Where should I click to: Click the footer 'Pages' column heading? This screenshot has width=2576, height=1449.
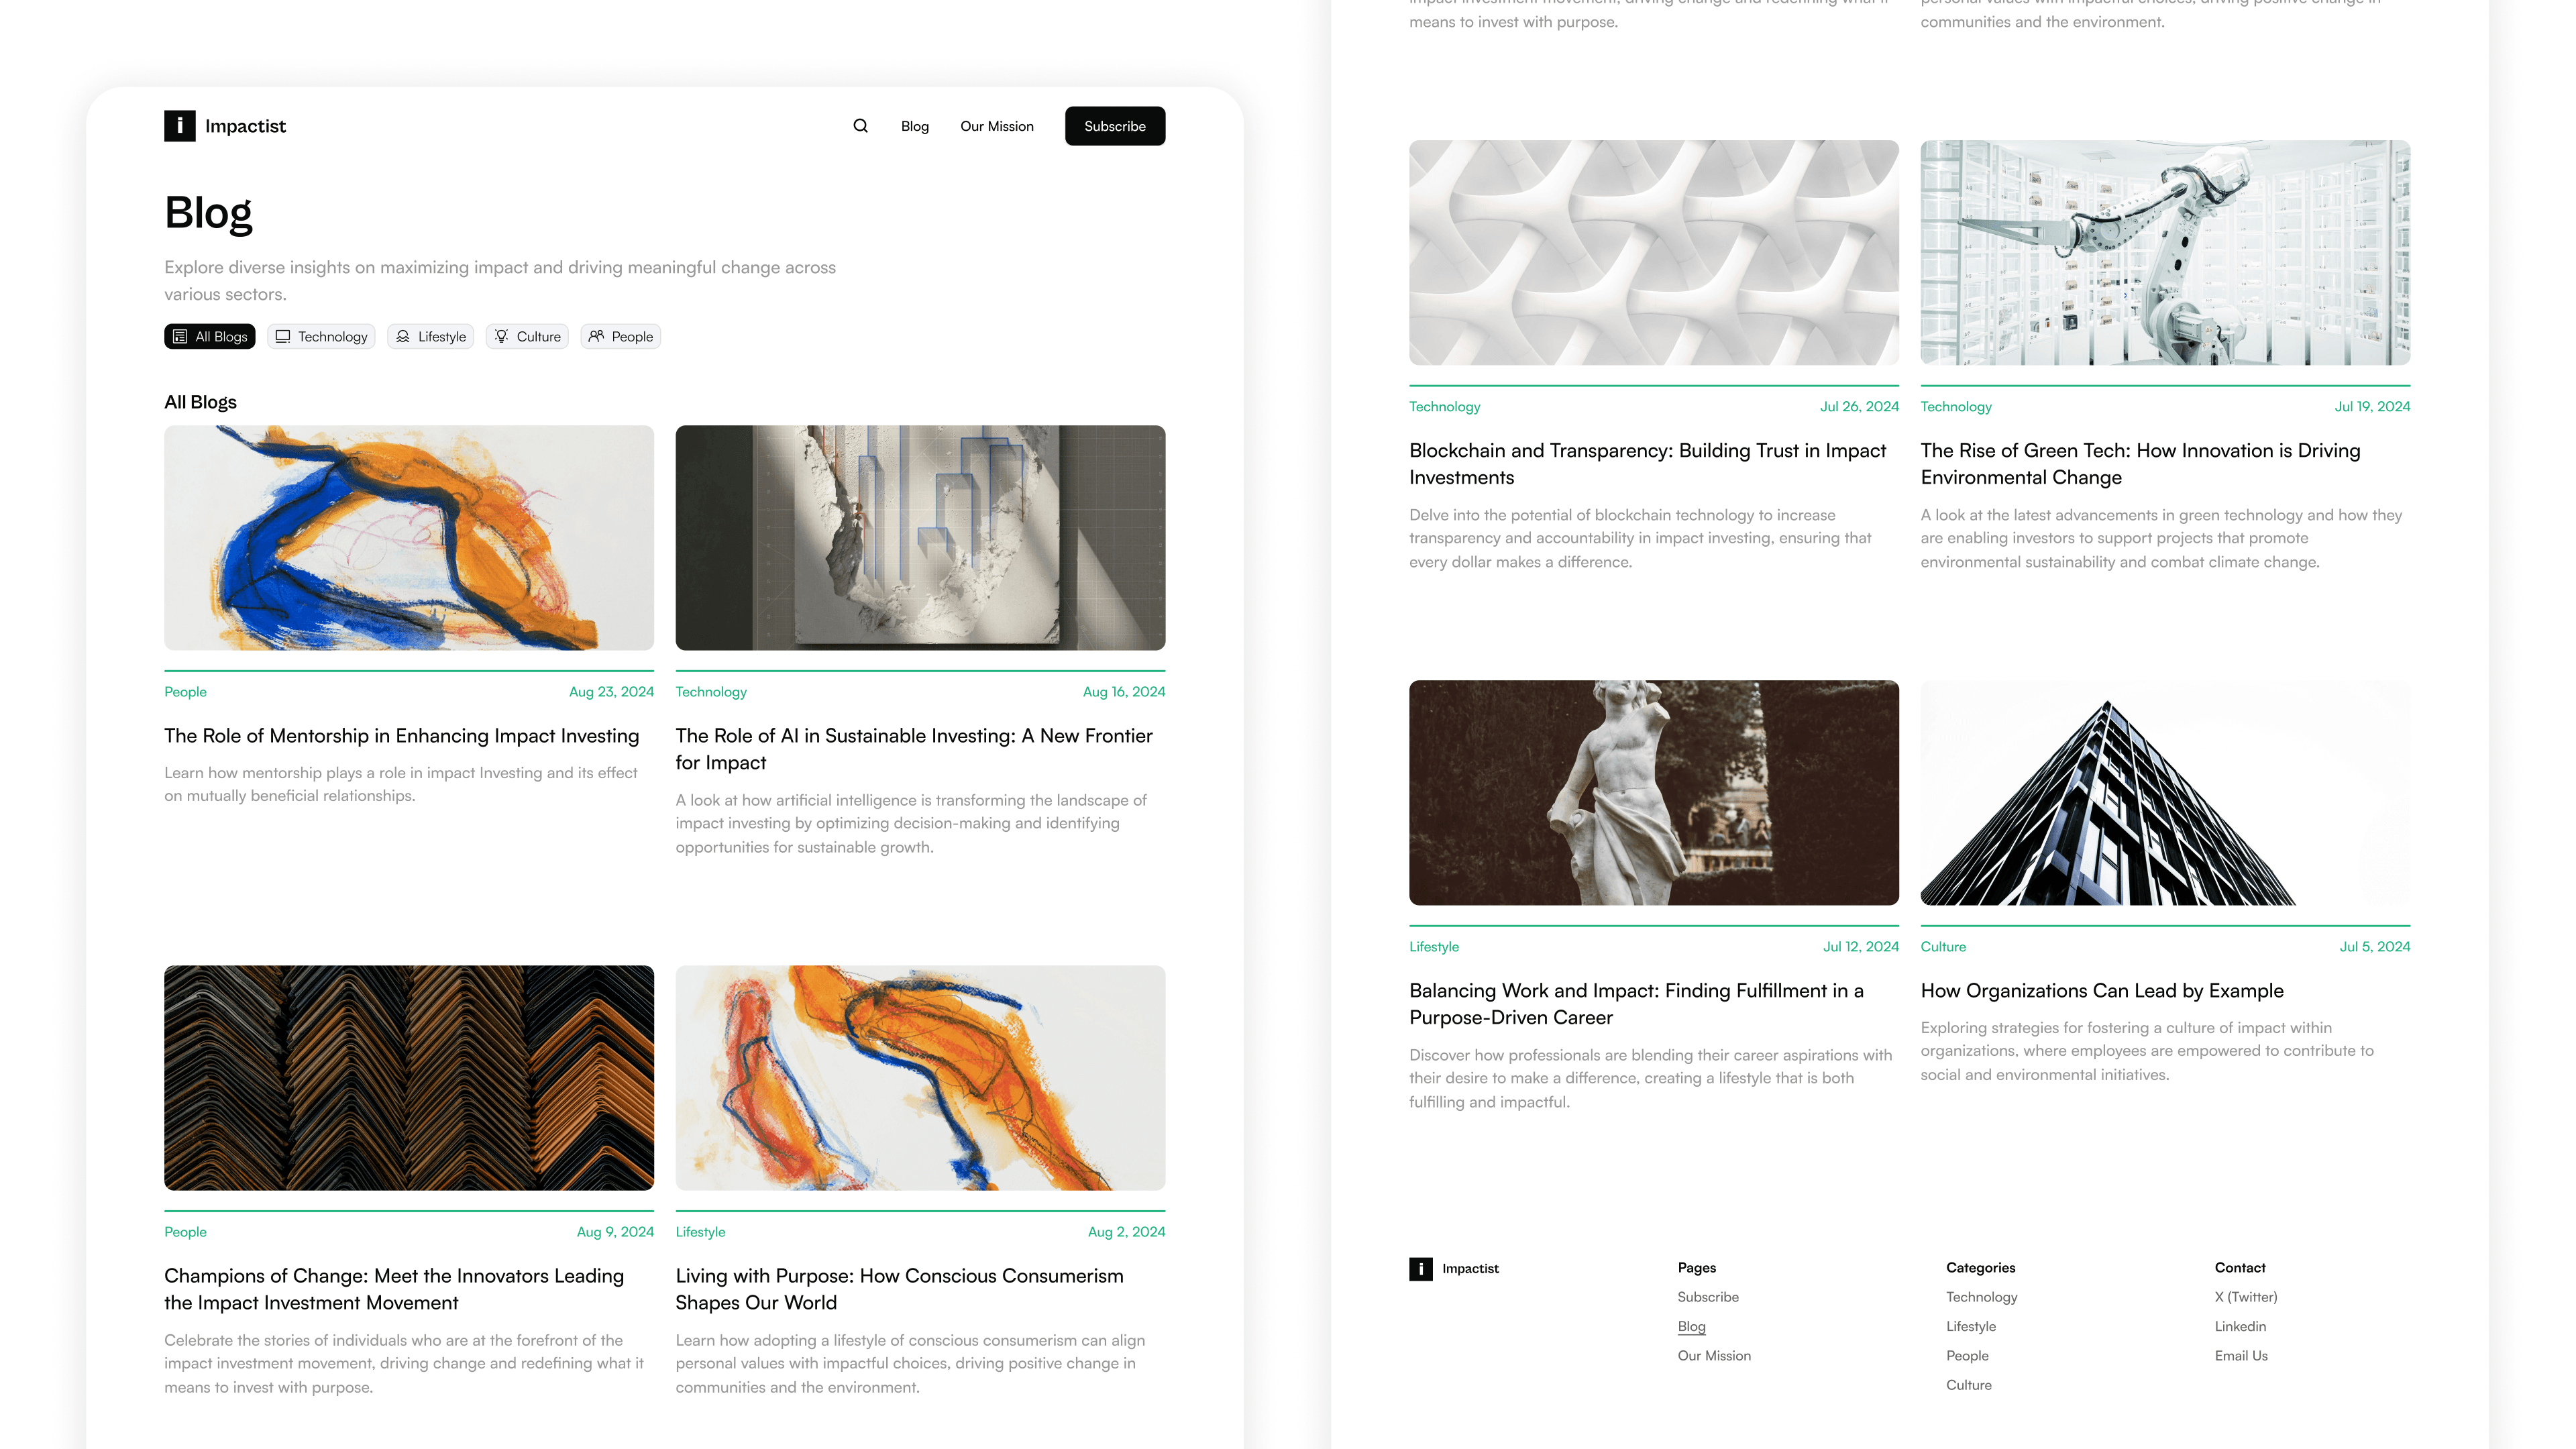point(1697,1268)
